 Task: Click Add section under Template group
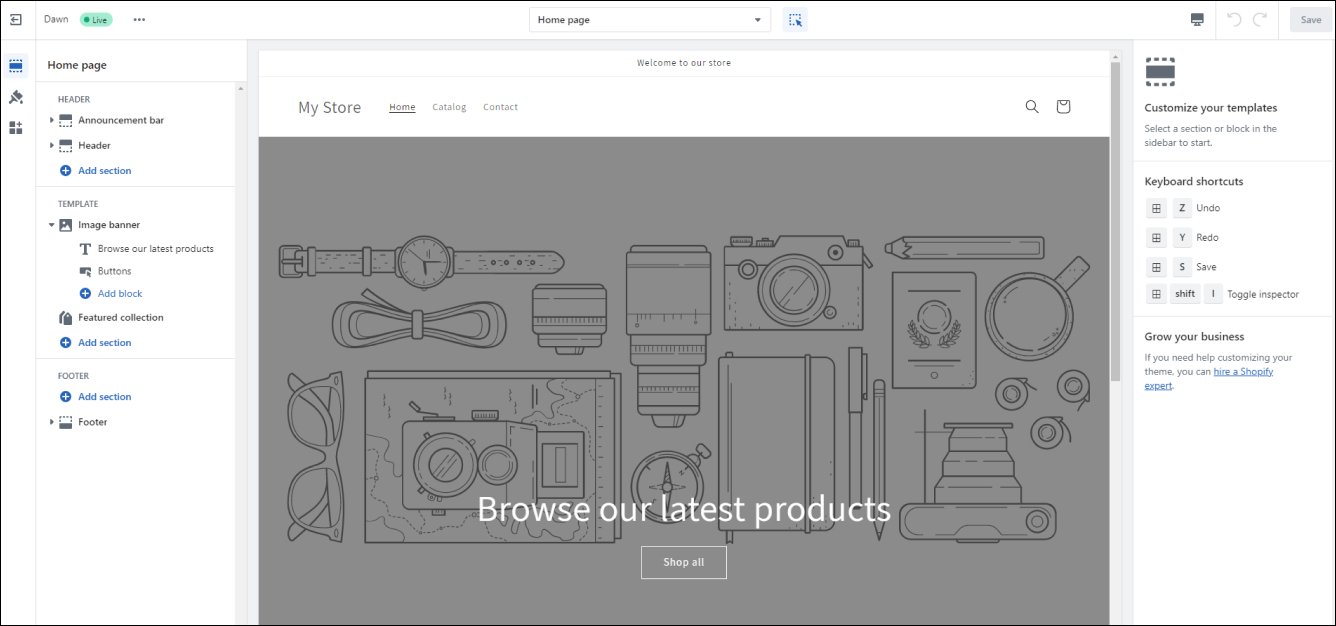104,343
